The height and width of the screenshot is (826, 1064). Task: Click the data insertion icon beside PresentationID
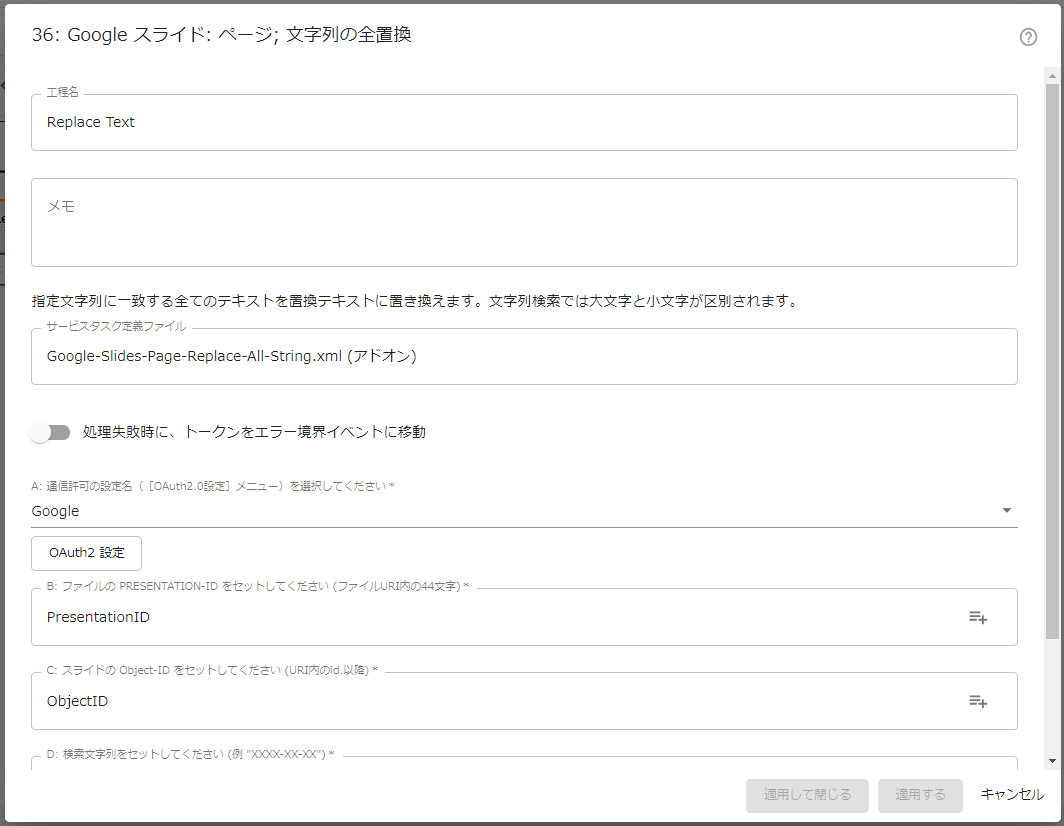978,617
